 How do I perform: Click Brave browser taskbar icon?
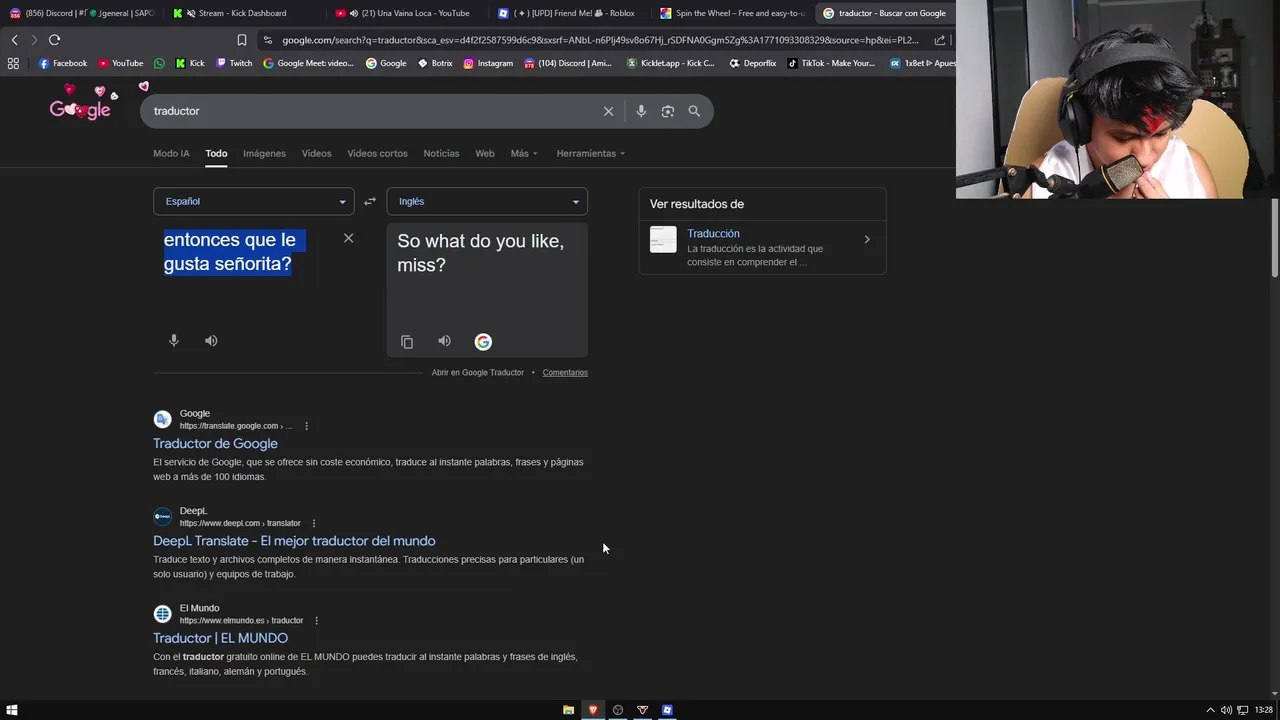593,710
